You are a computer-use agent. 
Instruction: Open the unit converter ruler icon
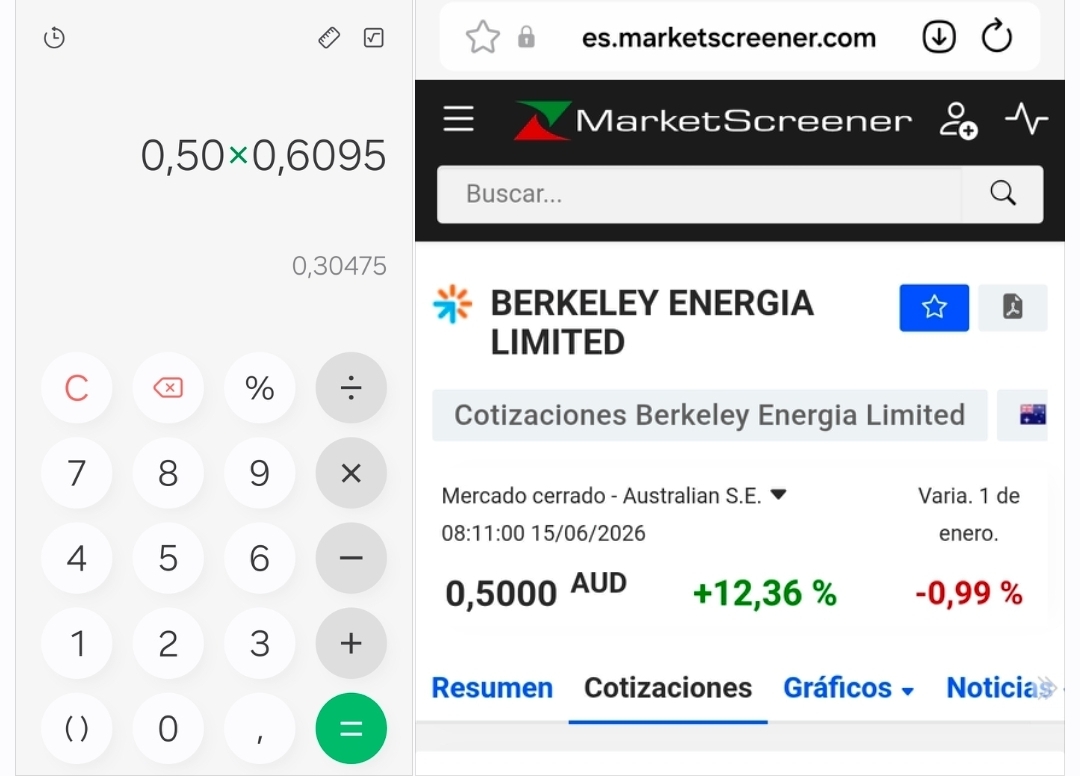coord(329,37)
